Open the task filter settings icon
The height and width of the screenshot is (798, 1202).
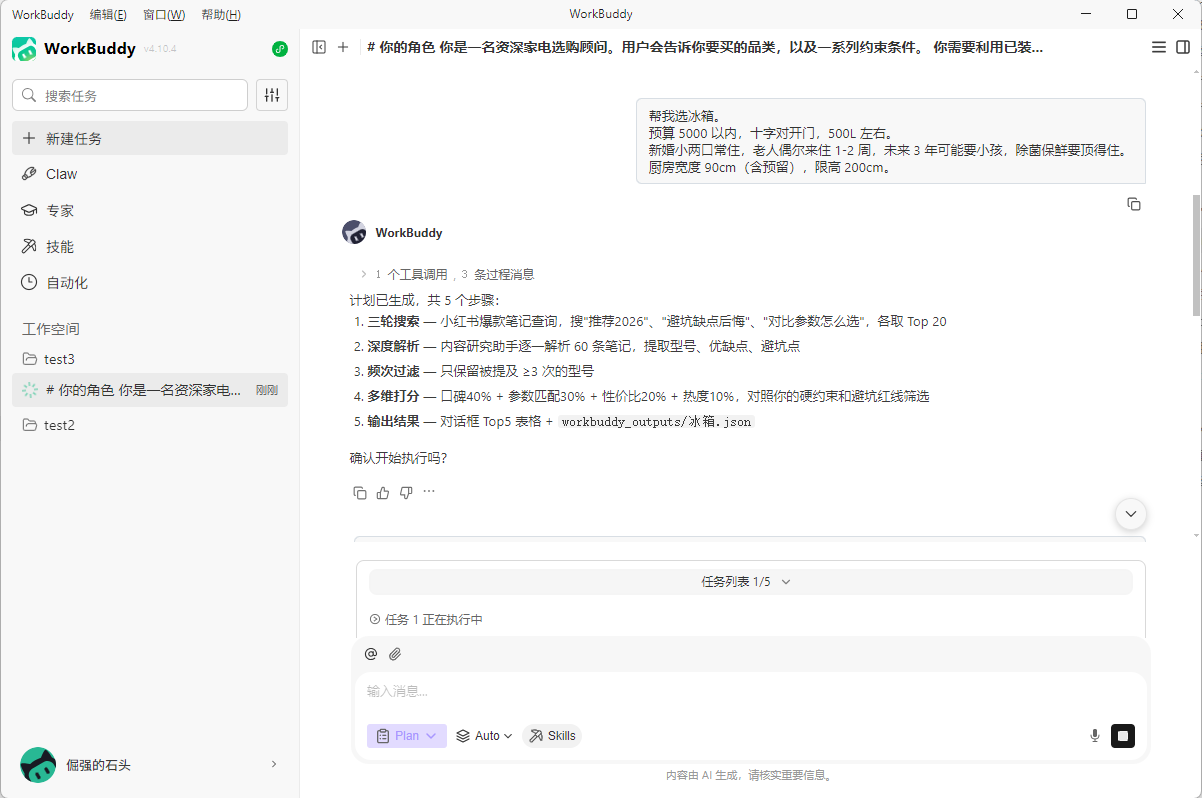tap(272, 95)
